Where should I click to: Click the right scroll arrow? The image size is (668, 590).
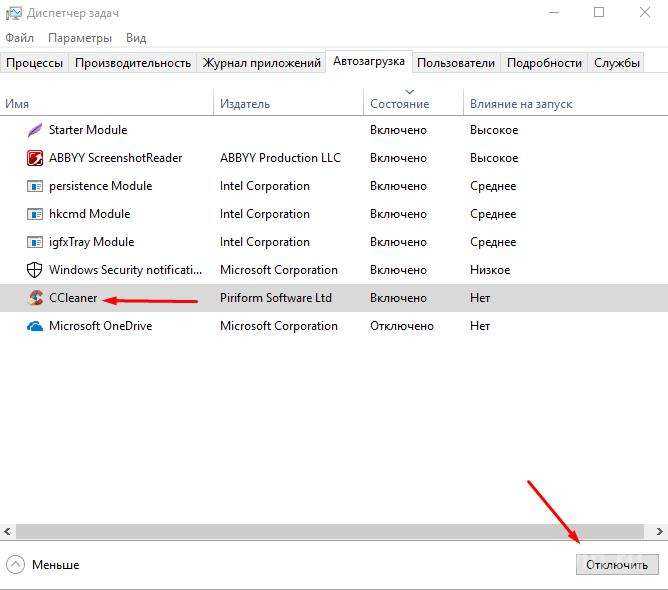pos(659,532)
